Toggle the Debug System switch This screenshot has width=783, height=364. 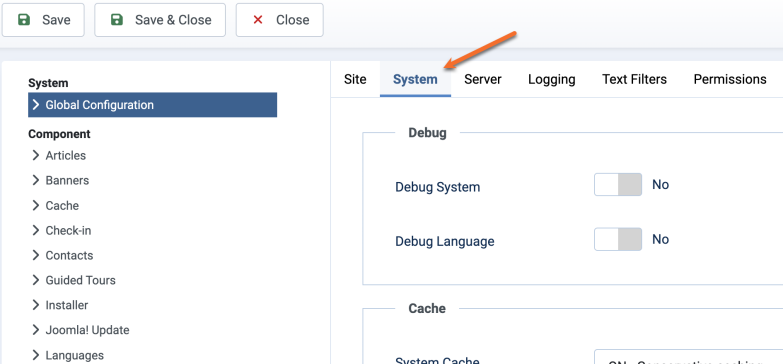click(618, 185)
